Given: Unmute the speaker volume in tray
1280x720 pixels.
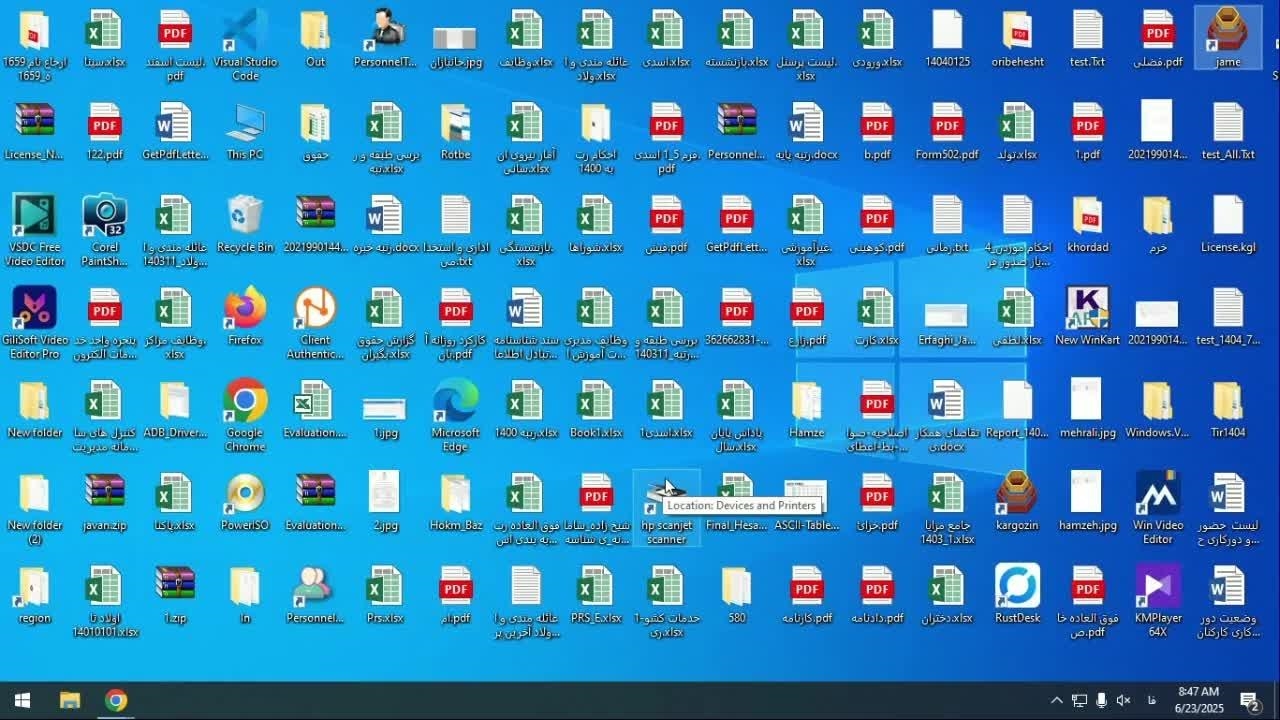Looking at the screenshot, I should coord(1123,700).
